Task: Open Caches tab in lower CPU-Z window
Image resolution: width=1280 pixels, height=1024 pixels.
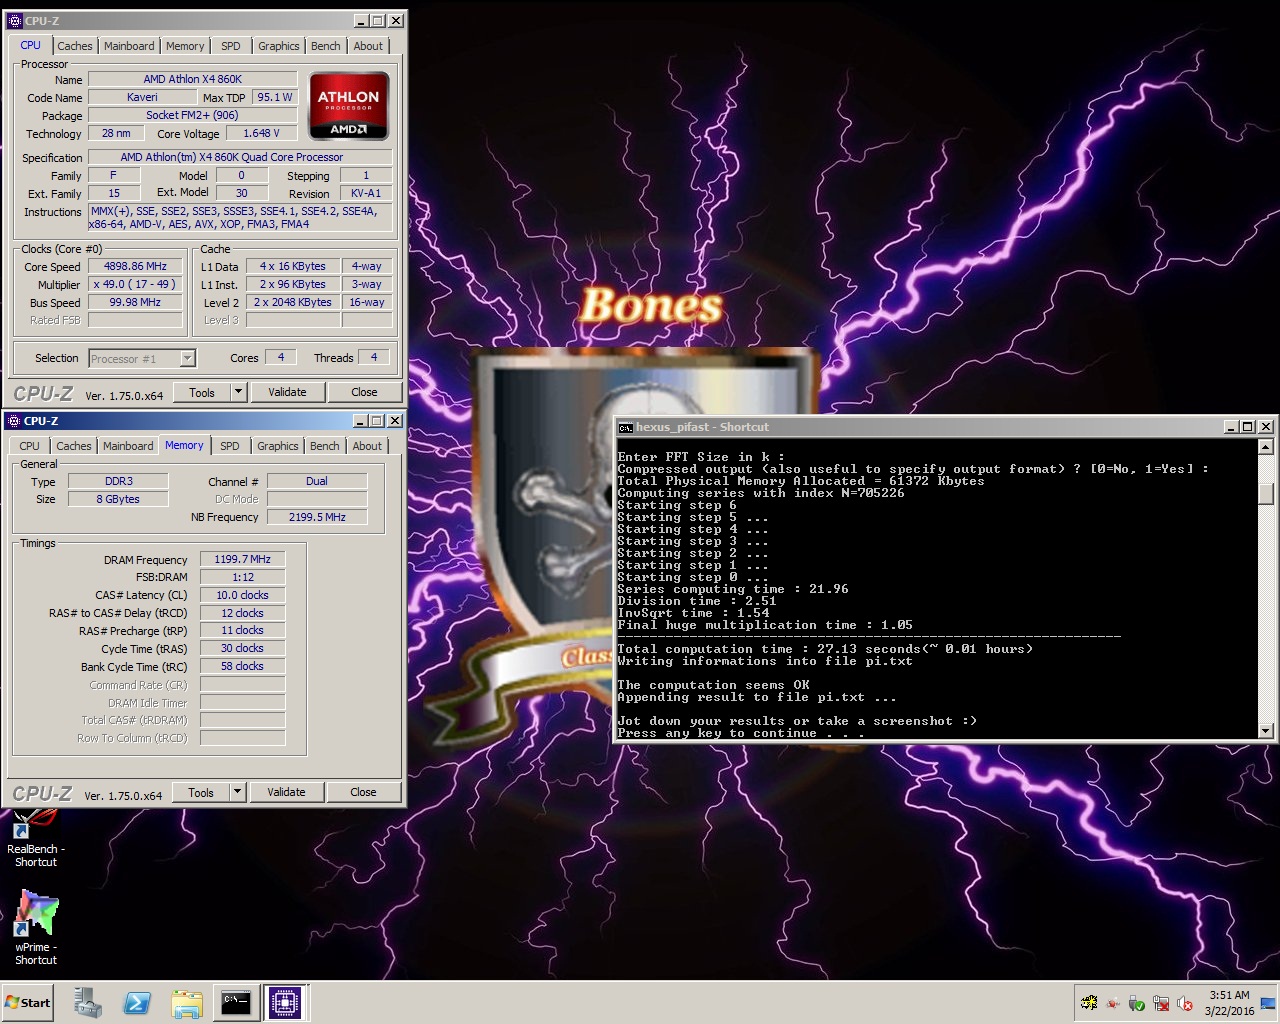Action: 74,446
